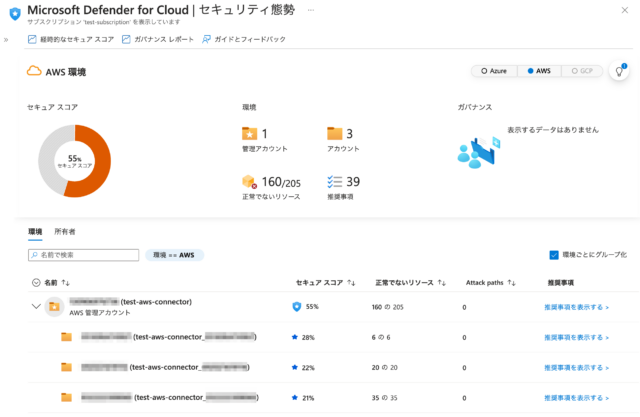This screenshot has width=640, height=417.
Task: Open the more options ellipsis beside title
Action: coord(311,10)
